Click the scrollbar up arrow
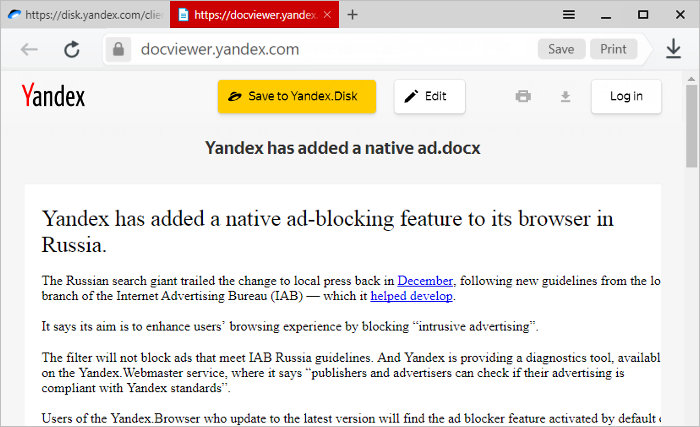The image size is (700, 427). (x=692, y=79)
